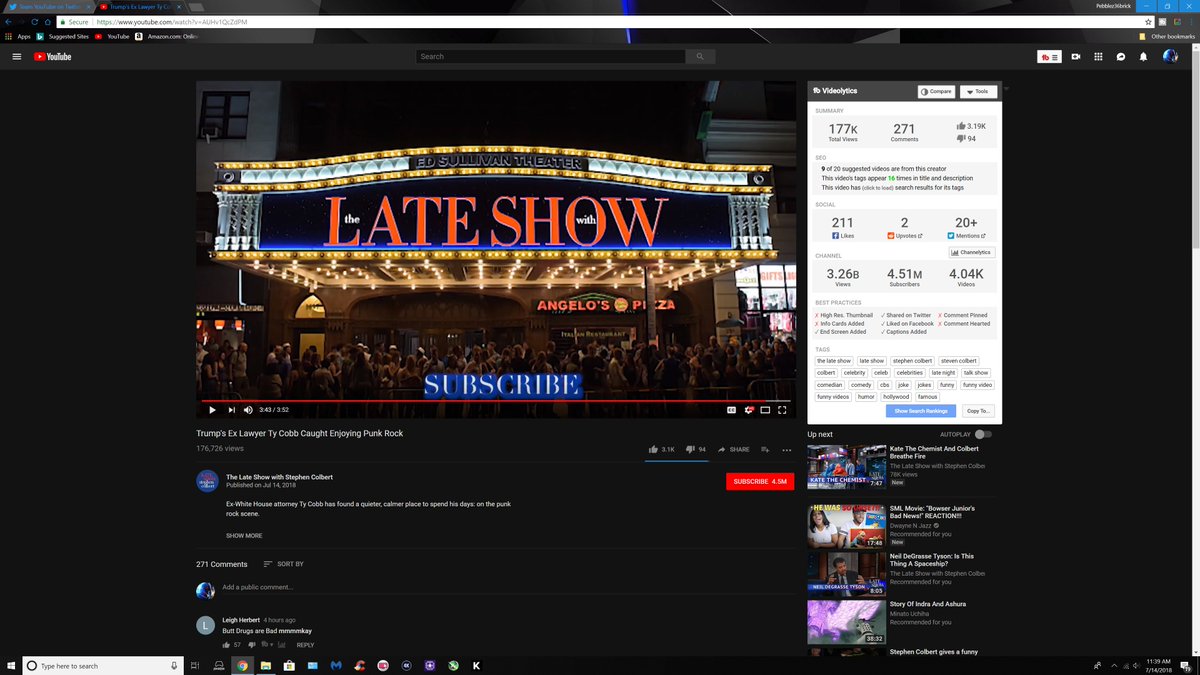Open the Copy To... tags button

coord(978,411)
